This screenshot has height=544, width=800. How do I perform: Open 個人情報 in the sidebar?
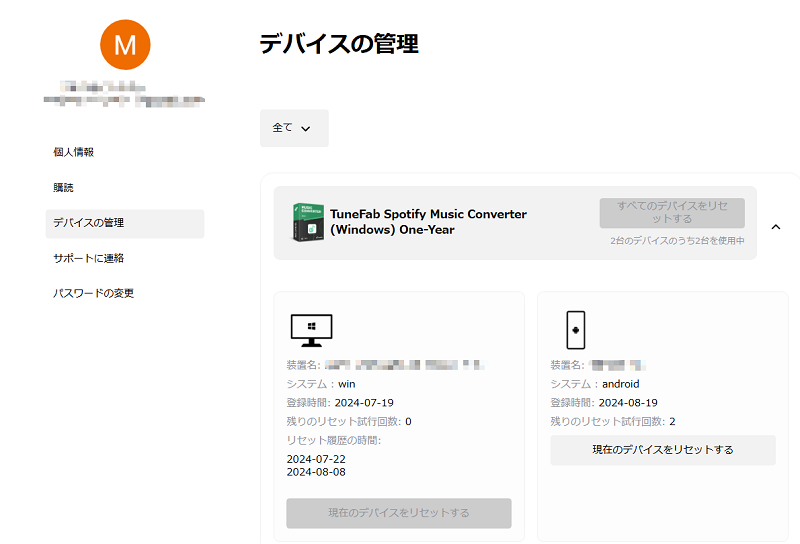click(73, 152)
